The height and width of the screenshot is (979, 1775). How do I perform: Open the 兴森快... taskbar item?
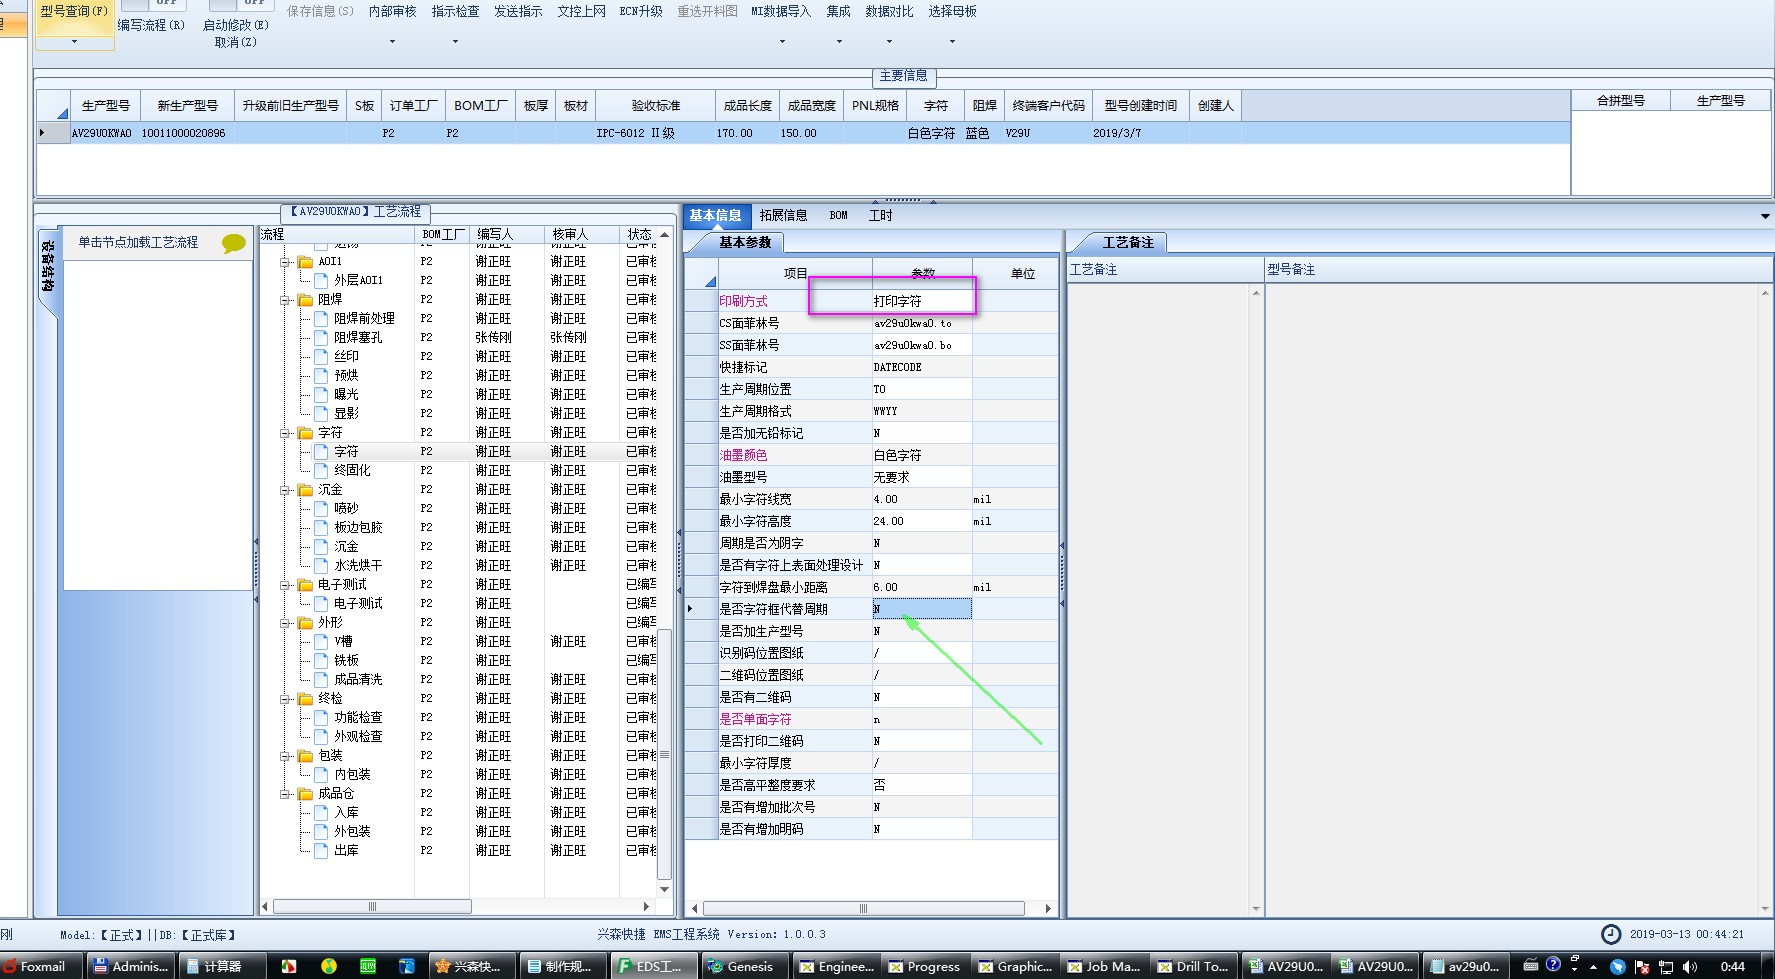tap(471, 966)
